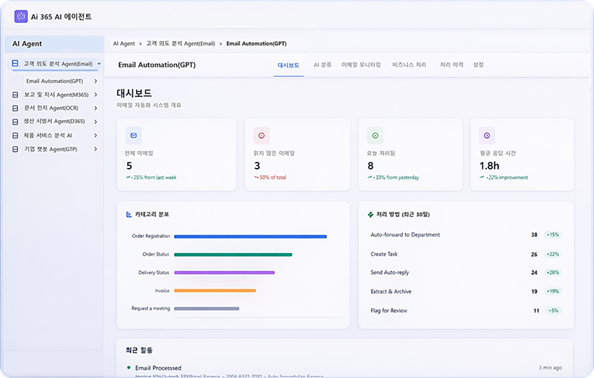
Task: Click green status dot beside Email Processed
Action: [x=129, y=367]
